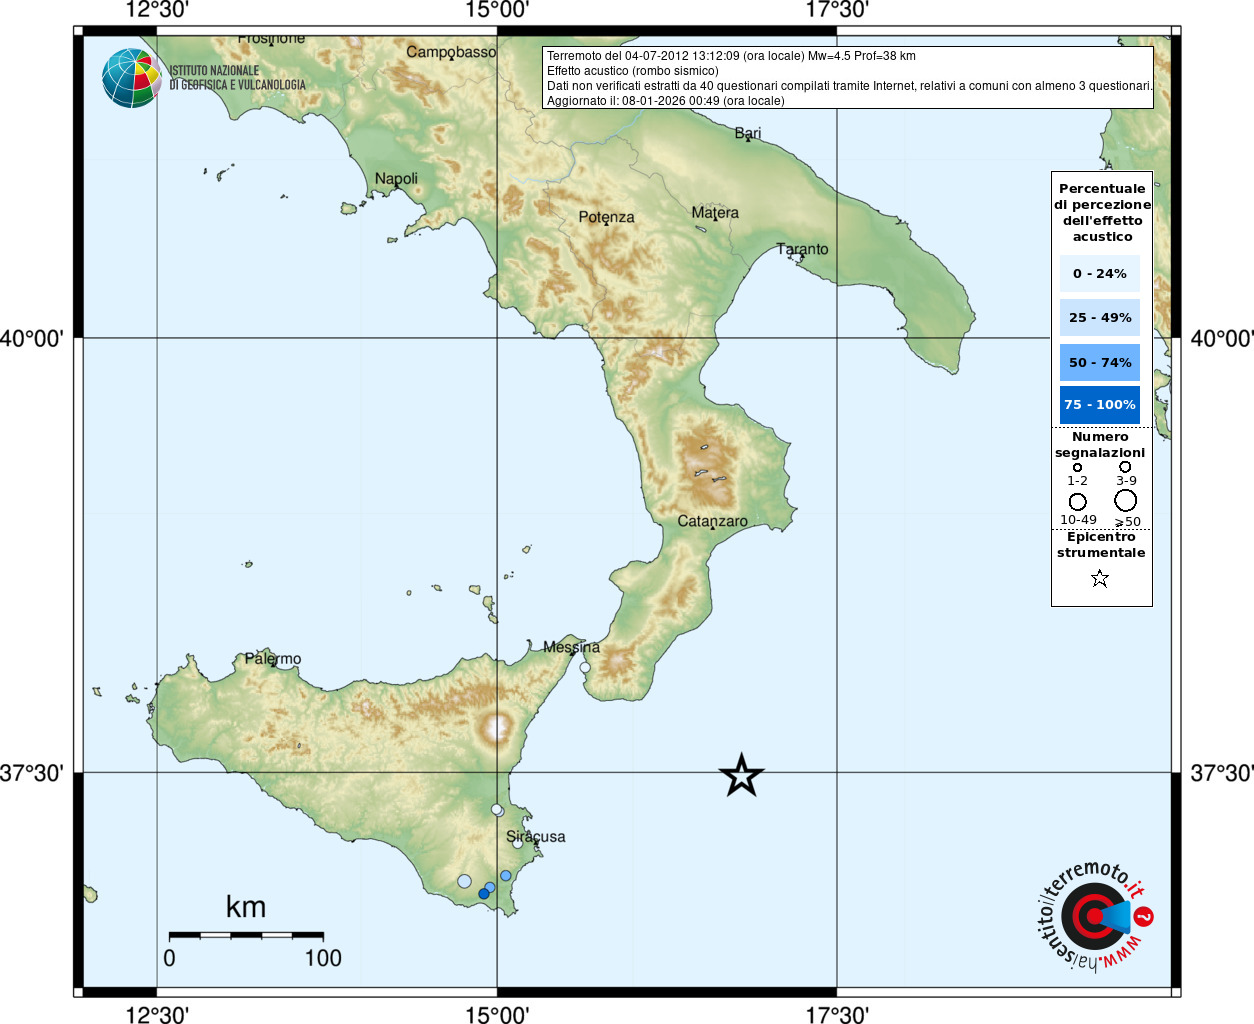This screenshot has height=1024, width=1254.
Task: Click the right 37°30' latitude label
Action: click(1222, 773)
